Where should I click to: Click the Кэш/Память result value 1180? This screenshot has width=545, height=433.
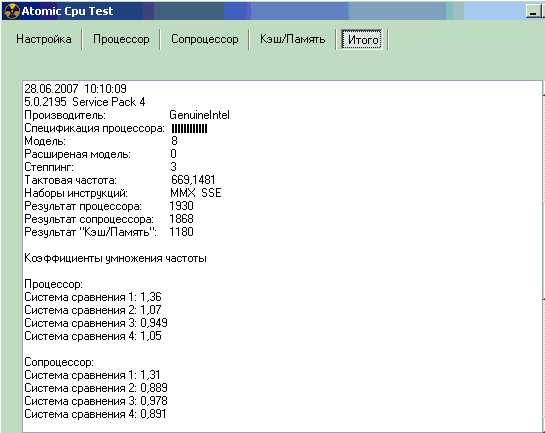pyautogui.click(x=181, y=232)
